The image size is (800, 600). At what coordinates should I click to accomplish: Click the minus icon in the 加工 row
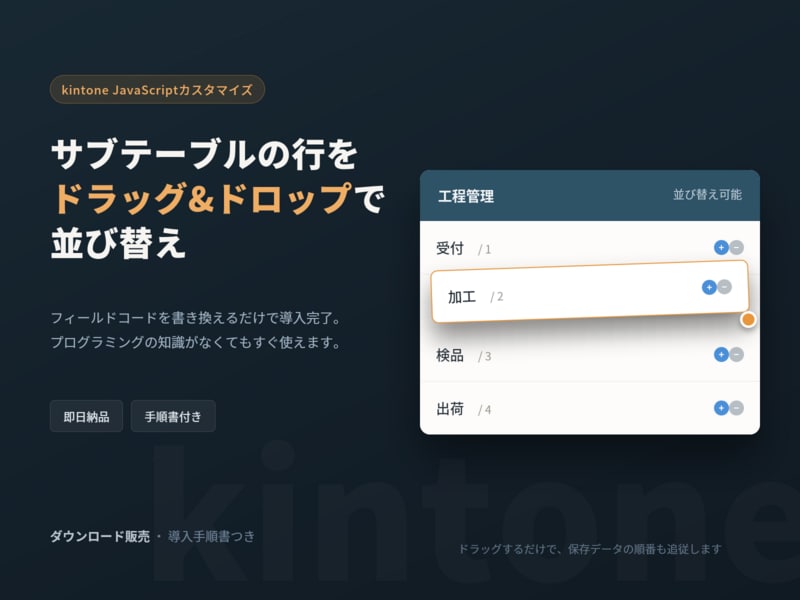724,287
